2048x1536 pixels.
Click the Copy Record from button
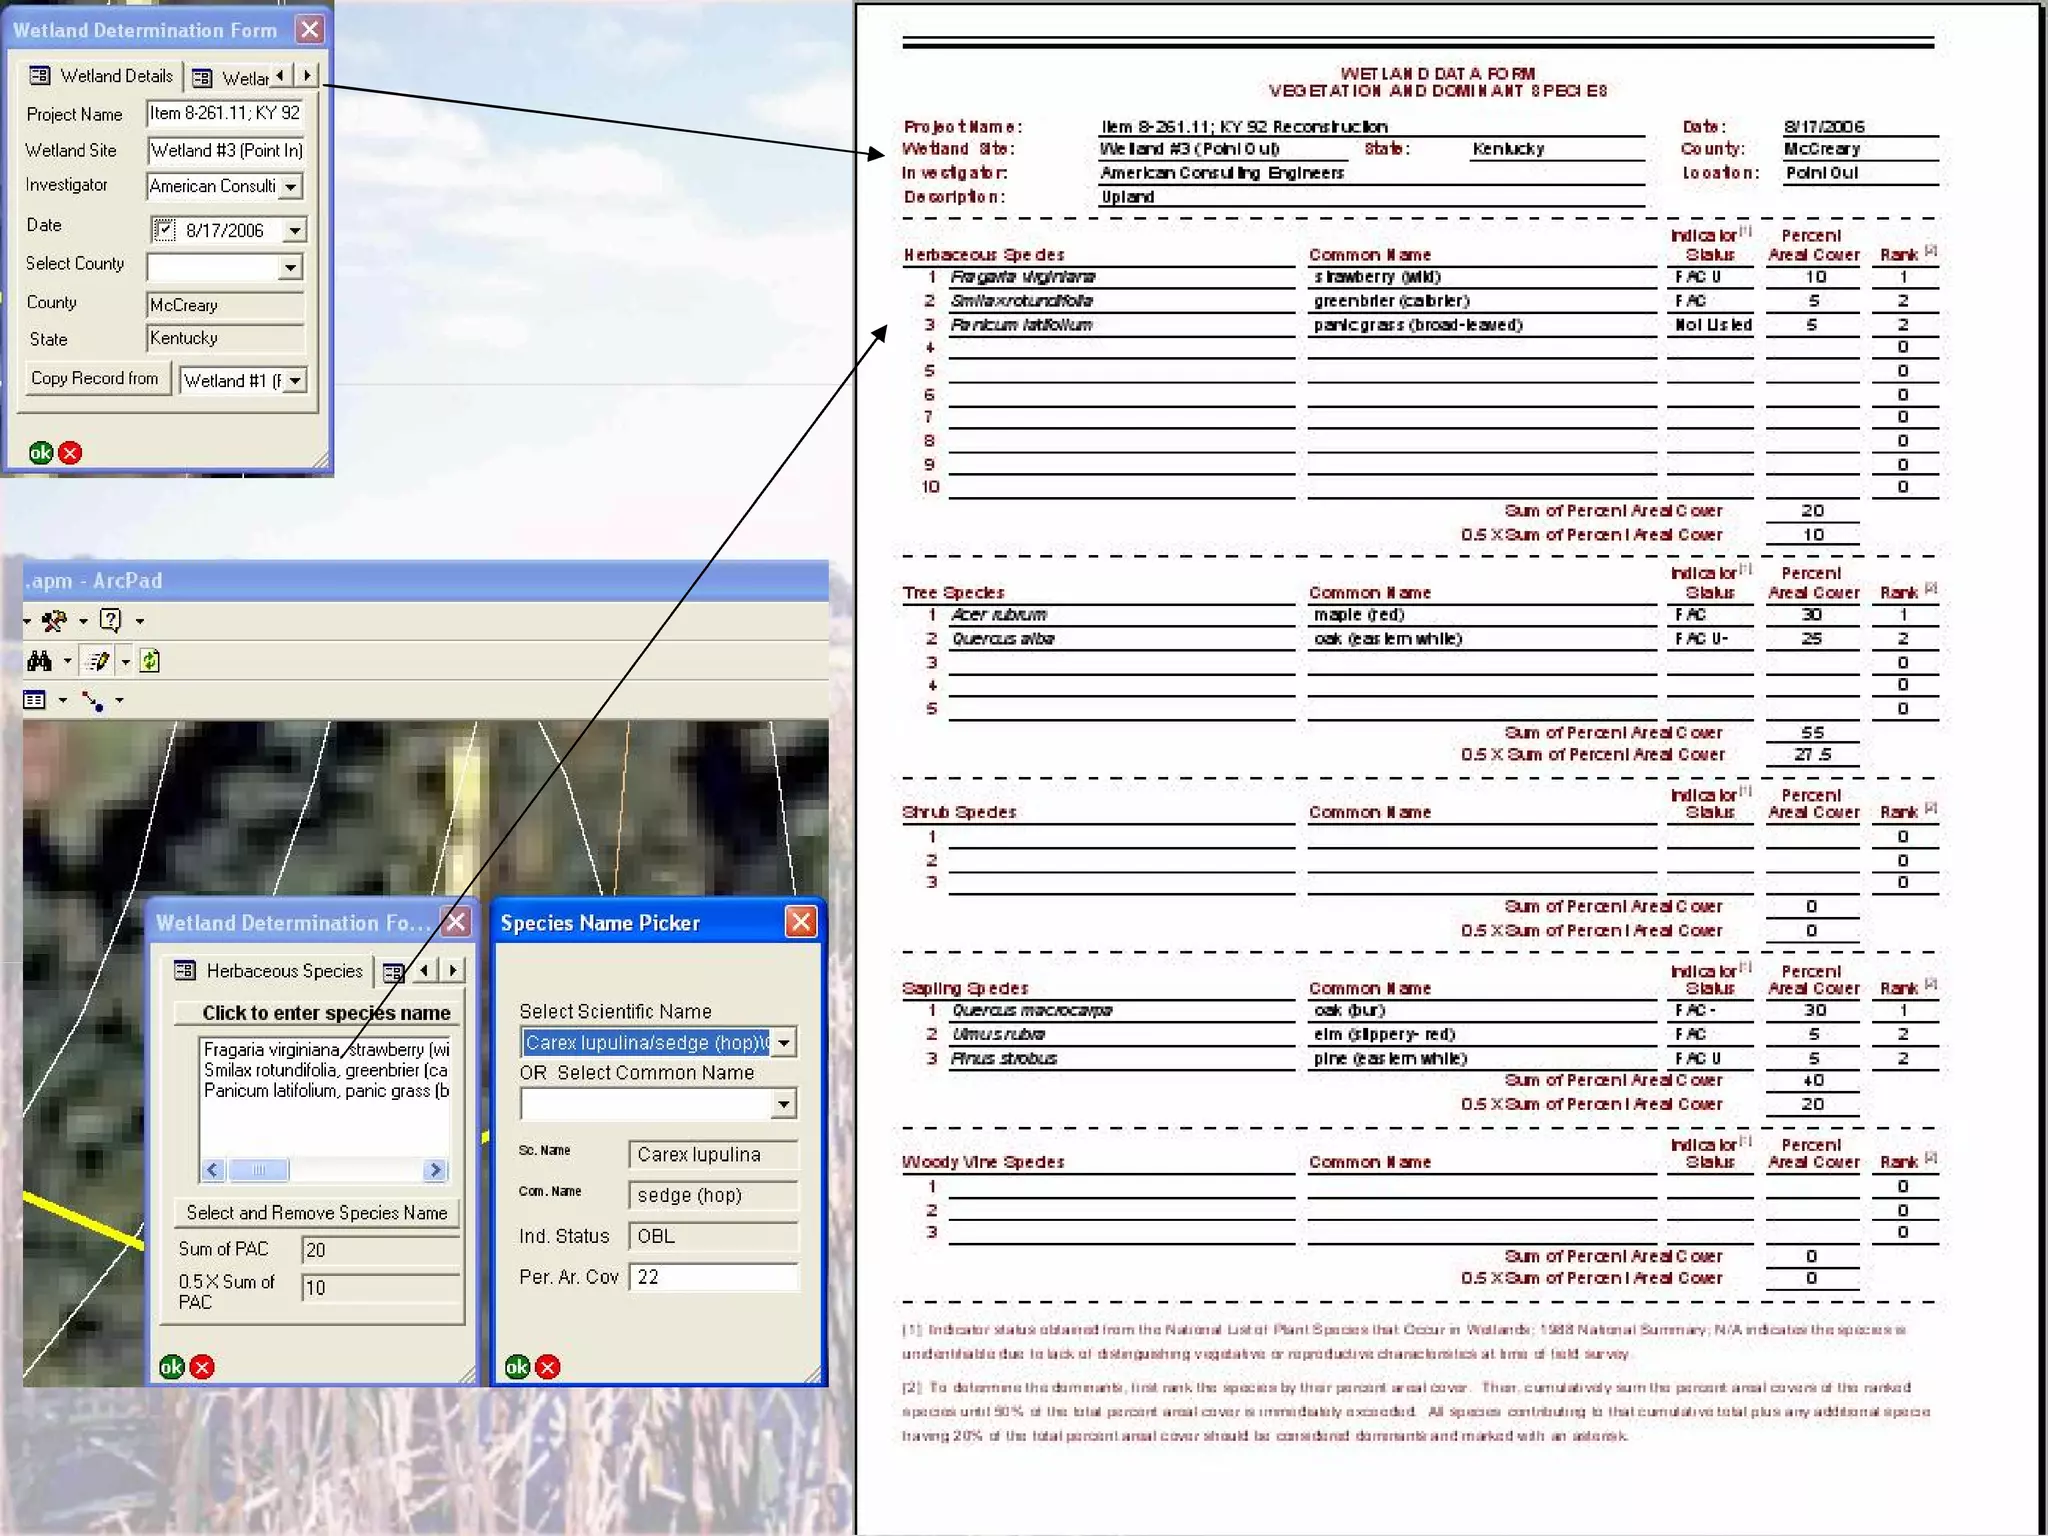pyautogui.click(x=95, y=379)
